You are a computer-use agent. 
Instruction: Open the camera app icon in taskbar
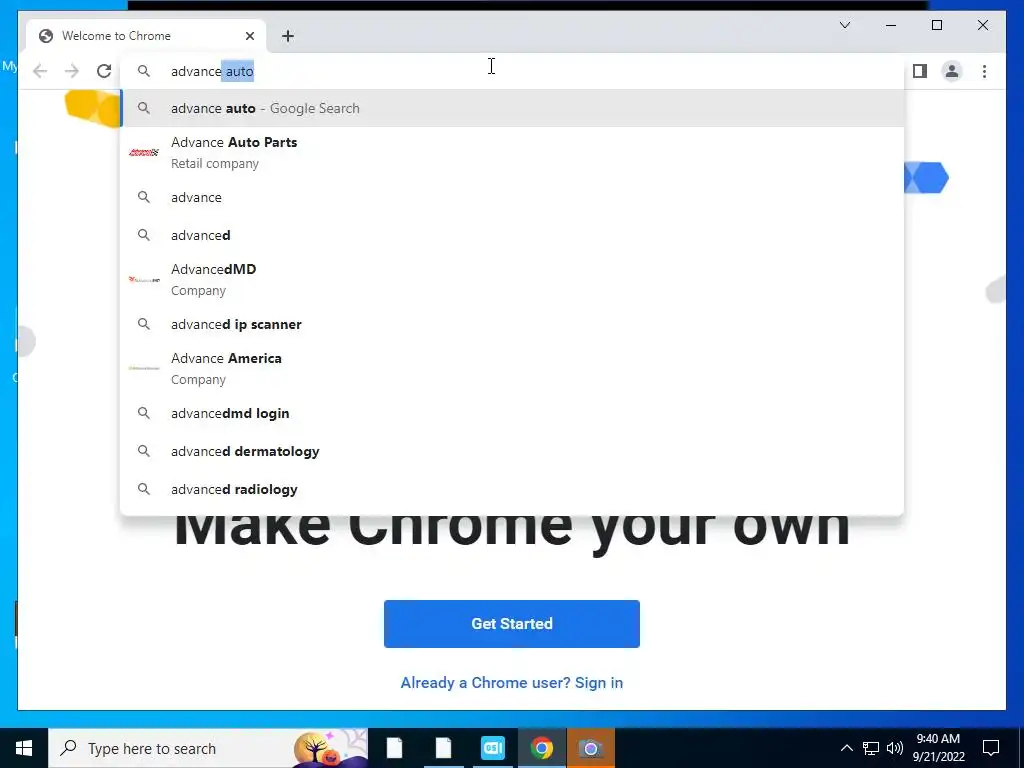point(590,748)
